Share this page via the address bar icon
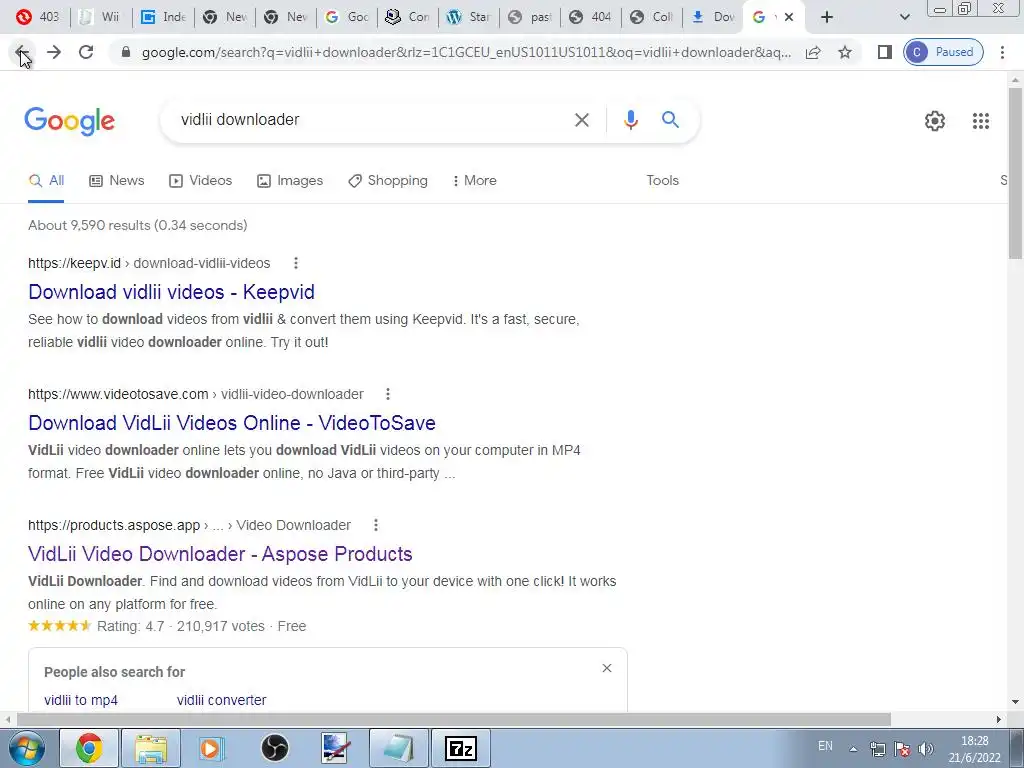Viewport: 1024px width, 768px height. pyautogui.click(x=813, y=52)
